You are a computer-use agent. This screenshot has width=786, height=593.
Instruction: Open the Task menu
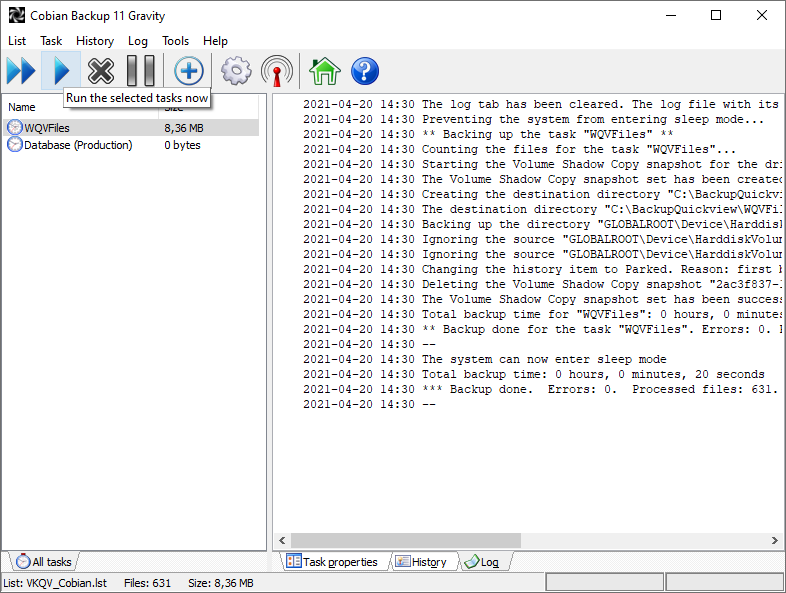(51, 41)
